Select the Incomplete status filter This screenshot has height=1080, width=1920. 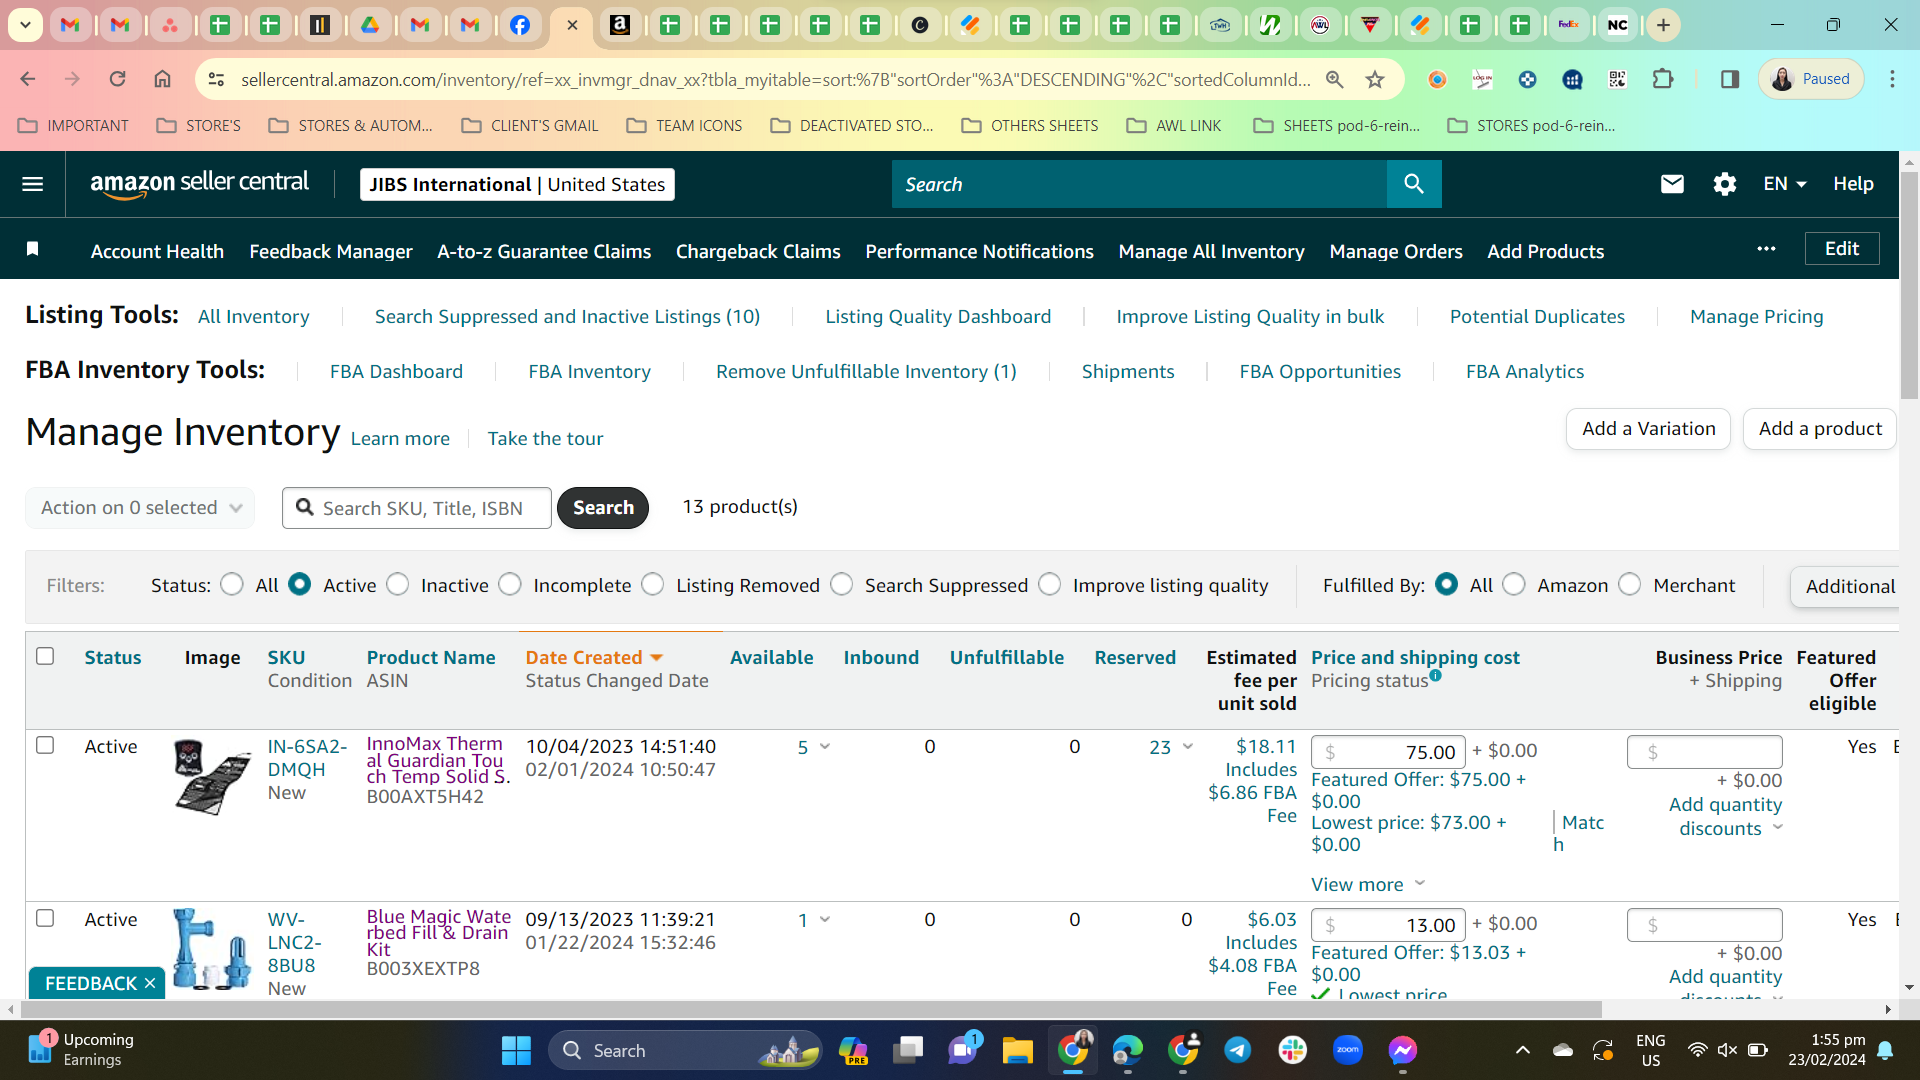tap(510, 584)
